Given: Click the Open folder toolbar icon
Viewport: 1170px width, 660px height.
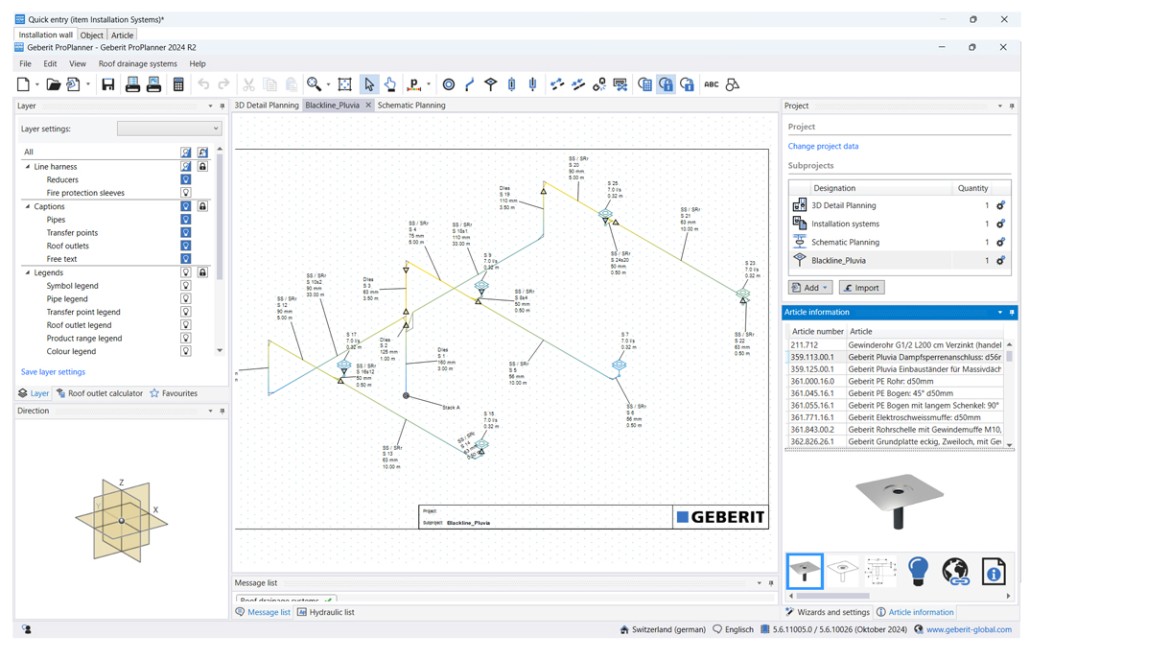Looking at the screenshot, I should coord(53,85).
